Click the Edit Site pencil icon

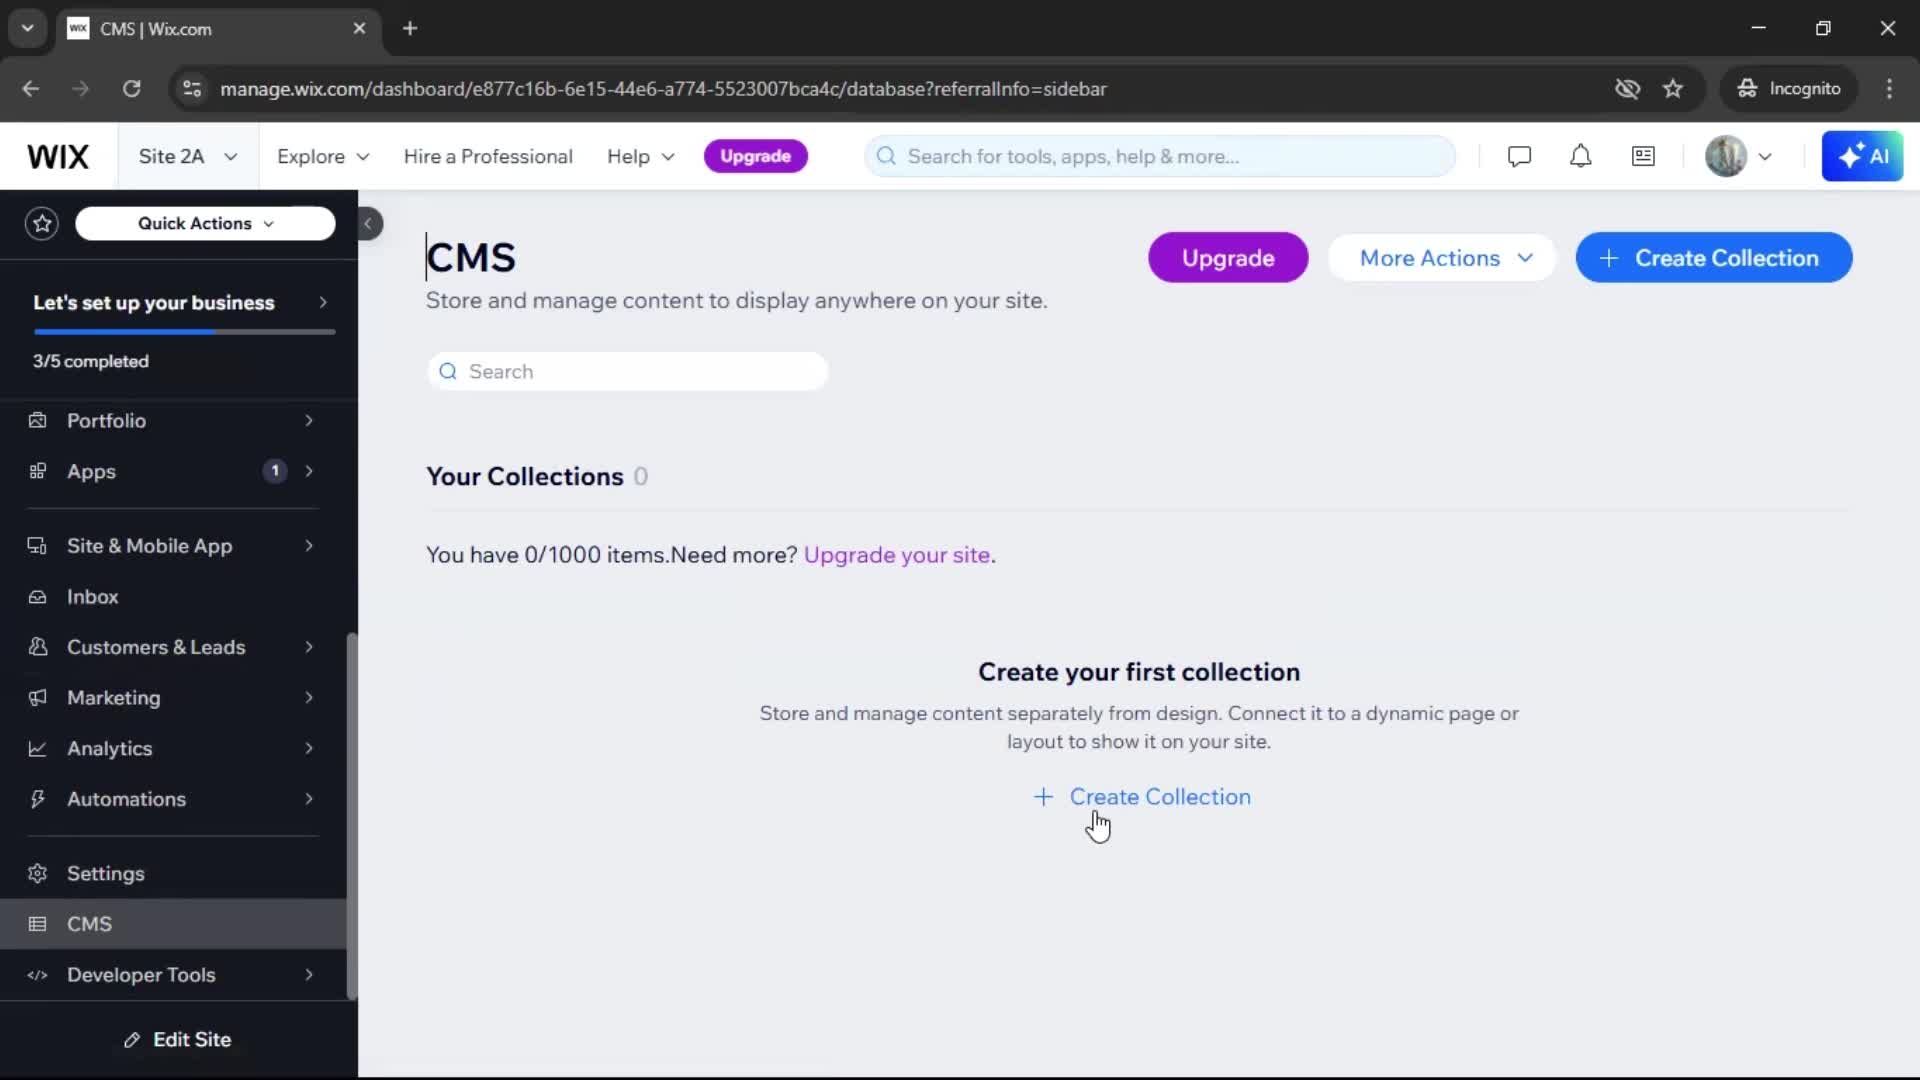pos(132,1040)
